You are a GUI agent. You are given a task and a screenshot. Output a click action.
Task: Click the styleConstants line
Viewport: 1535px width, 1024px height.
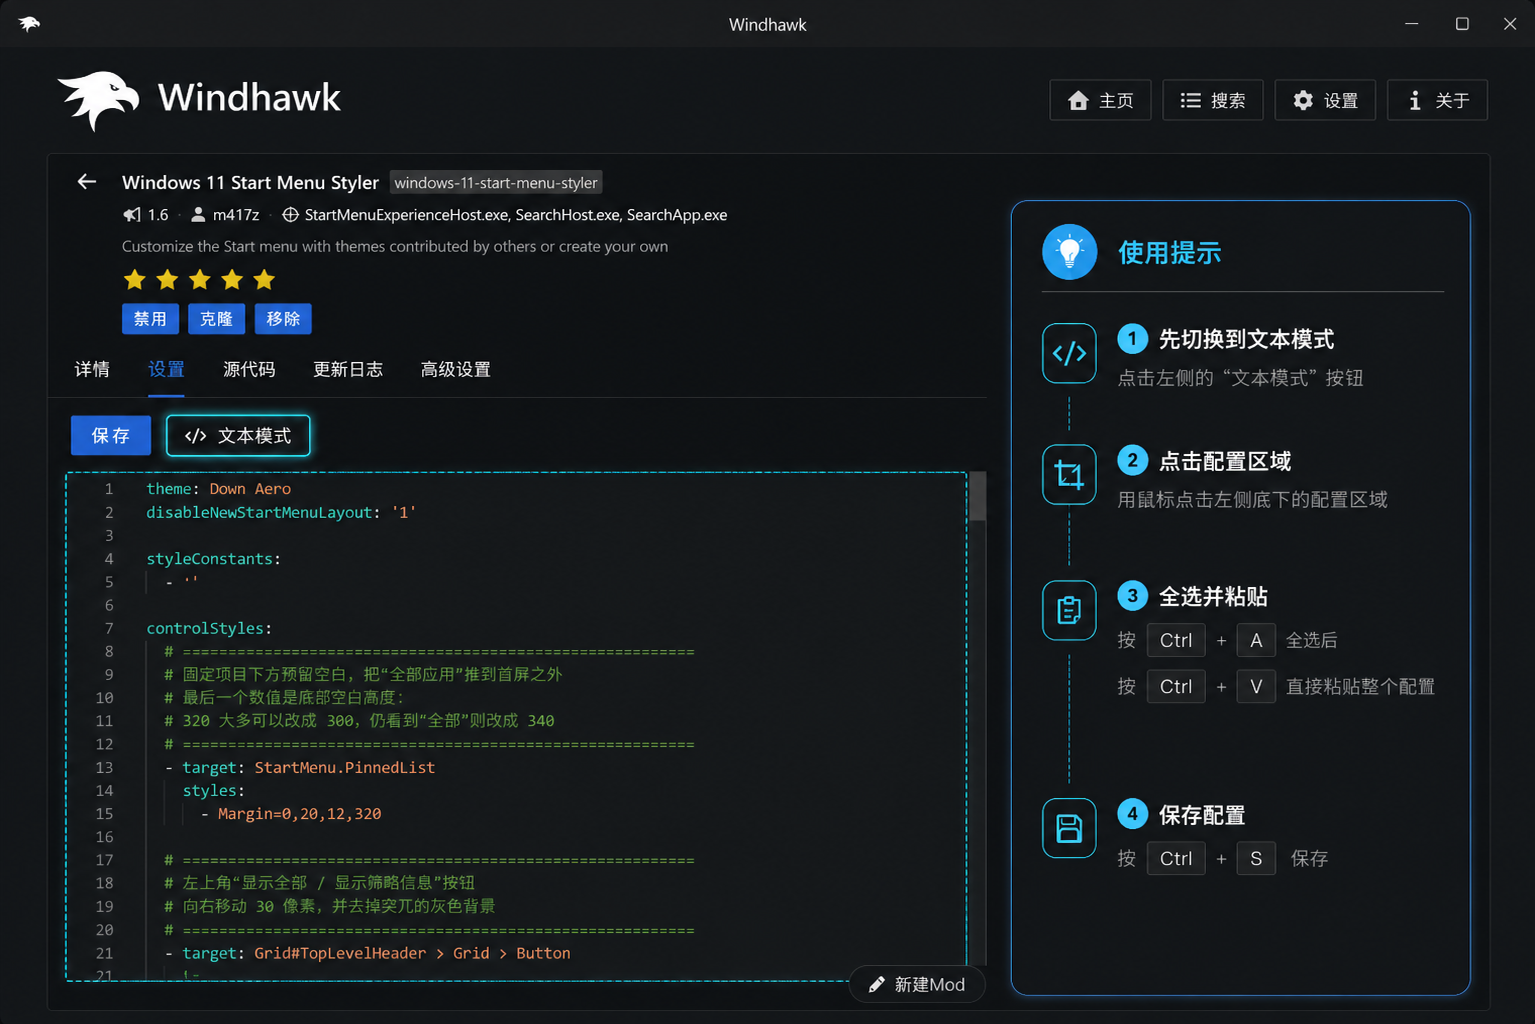(x=214, y=559)
